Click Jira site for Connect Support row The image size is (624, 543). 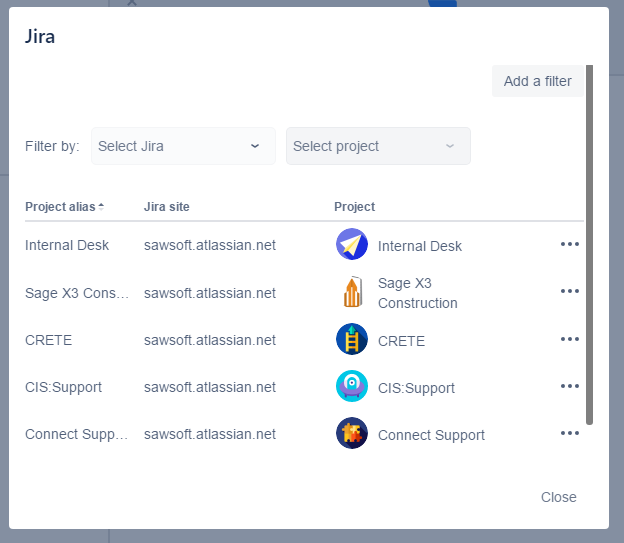(x=210, y=434)
